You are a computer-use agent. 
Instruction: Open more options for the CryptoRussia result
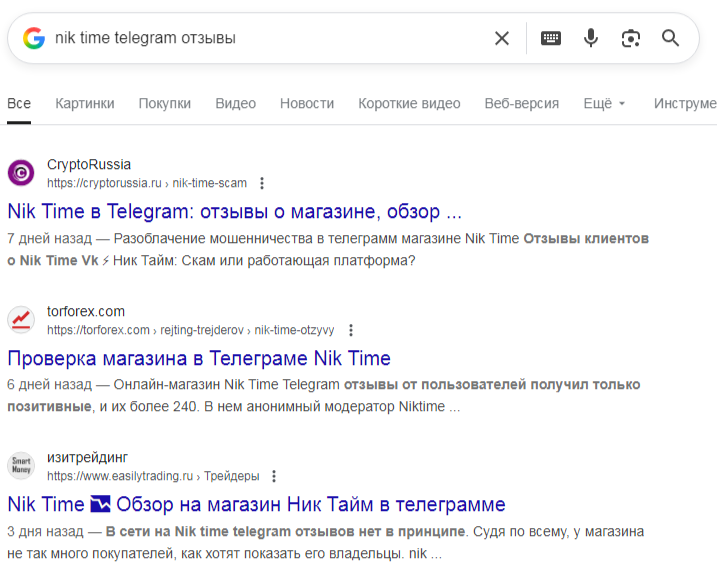[x=262, y=183]
